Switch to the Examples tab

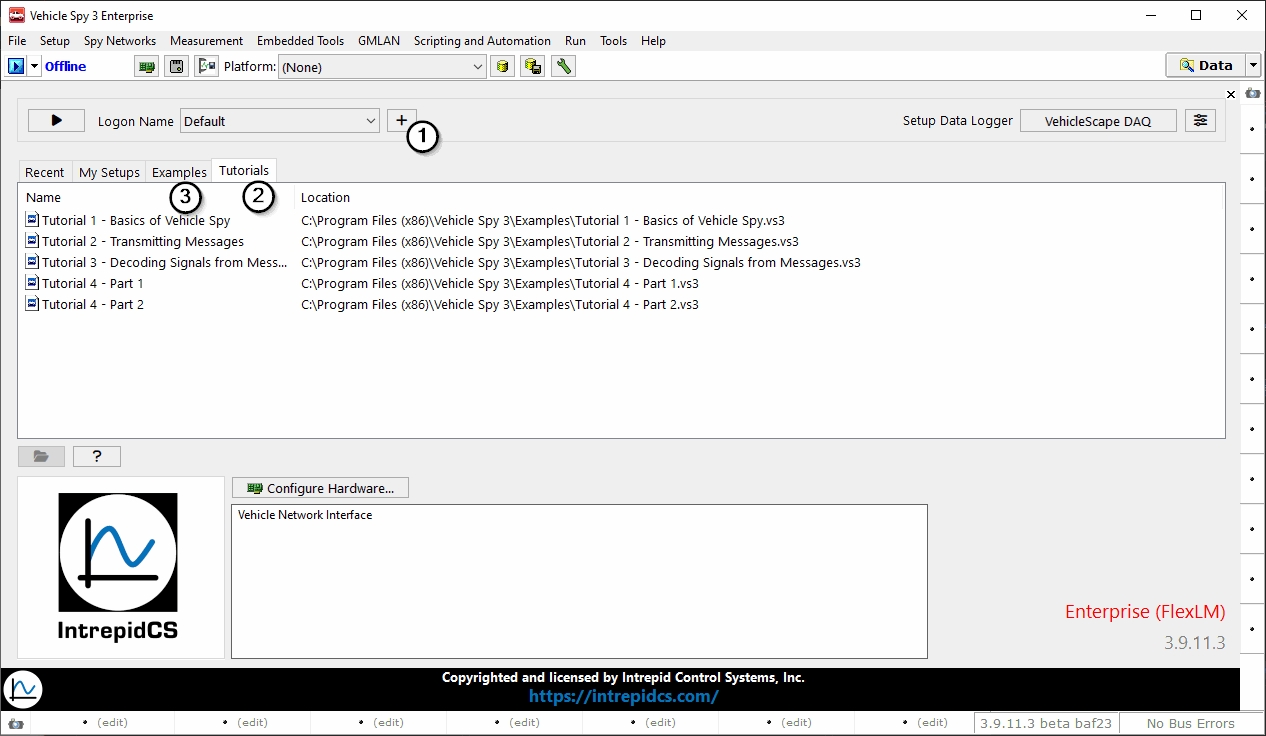[x=179, y=172]
